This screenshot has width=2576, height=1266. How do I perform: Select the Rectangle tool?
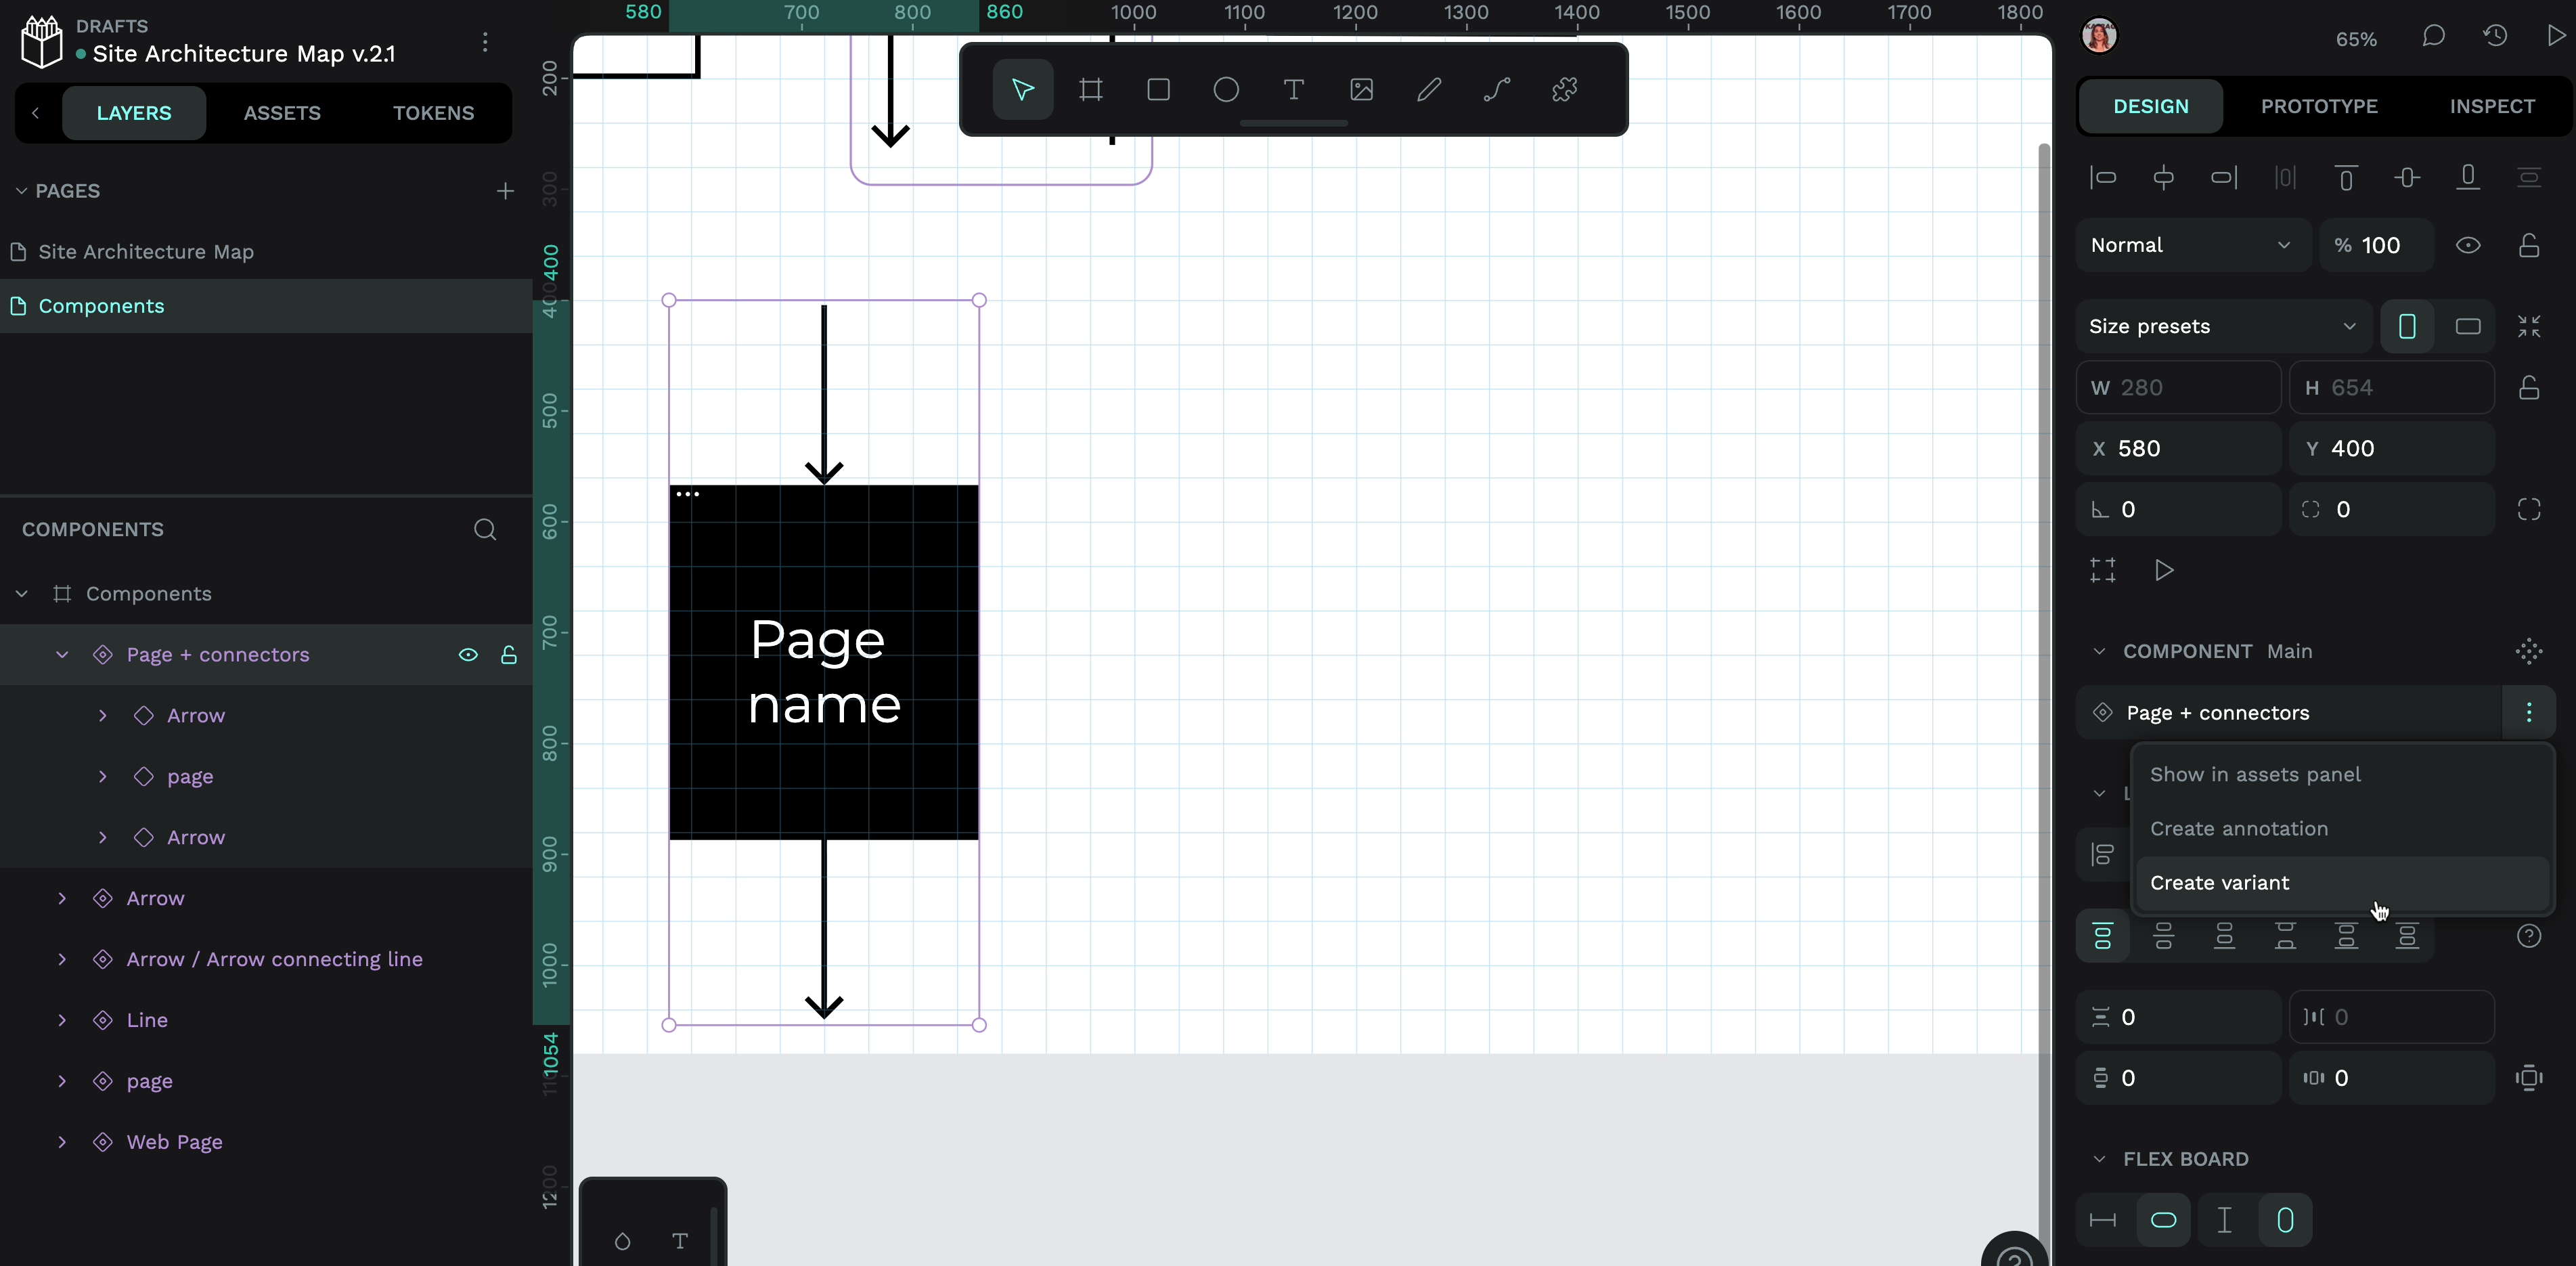pyautogui.click(x=1158, y=90)
